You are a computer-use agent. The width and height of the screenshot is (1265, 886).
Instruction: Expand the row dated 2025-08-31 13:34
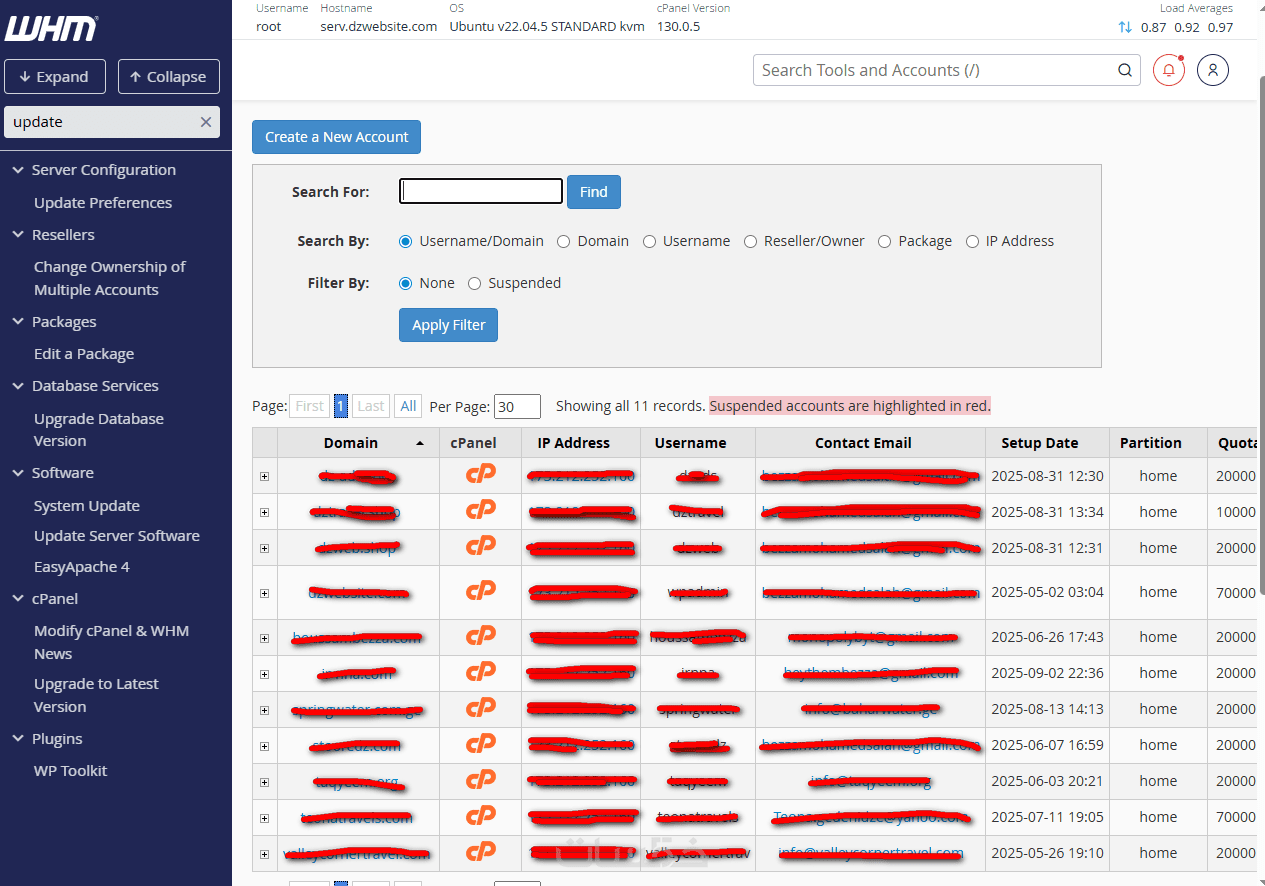click(264, 512)
